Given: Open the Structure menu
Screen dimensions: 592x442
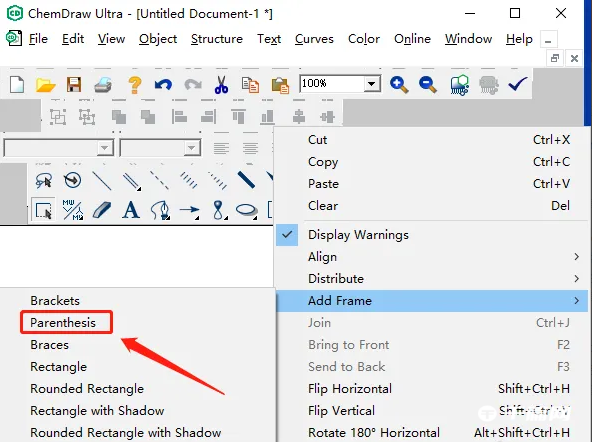Looking at the screenshot, I should (x=217, y=39).
